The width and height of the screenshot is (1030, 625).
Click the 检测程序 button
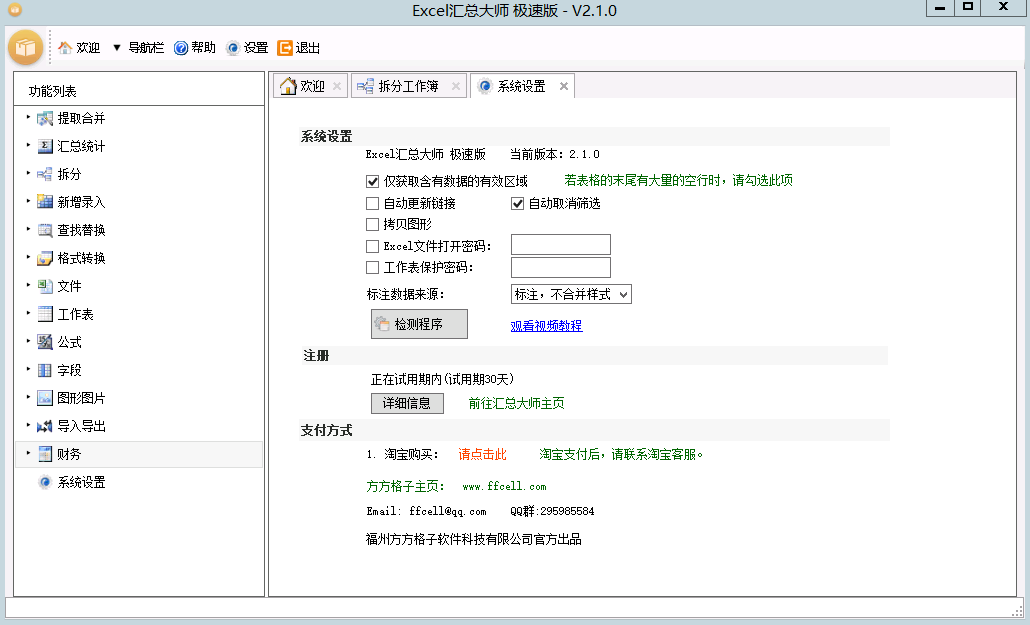point(419,324)
